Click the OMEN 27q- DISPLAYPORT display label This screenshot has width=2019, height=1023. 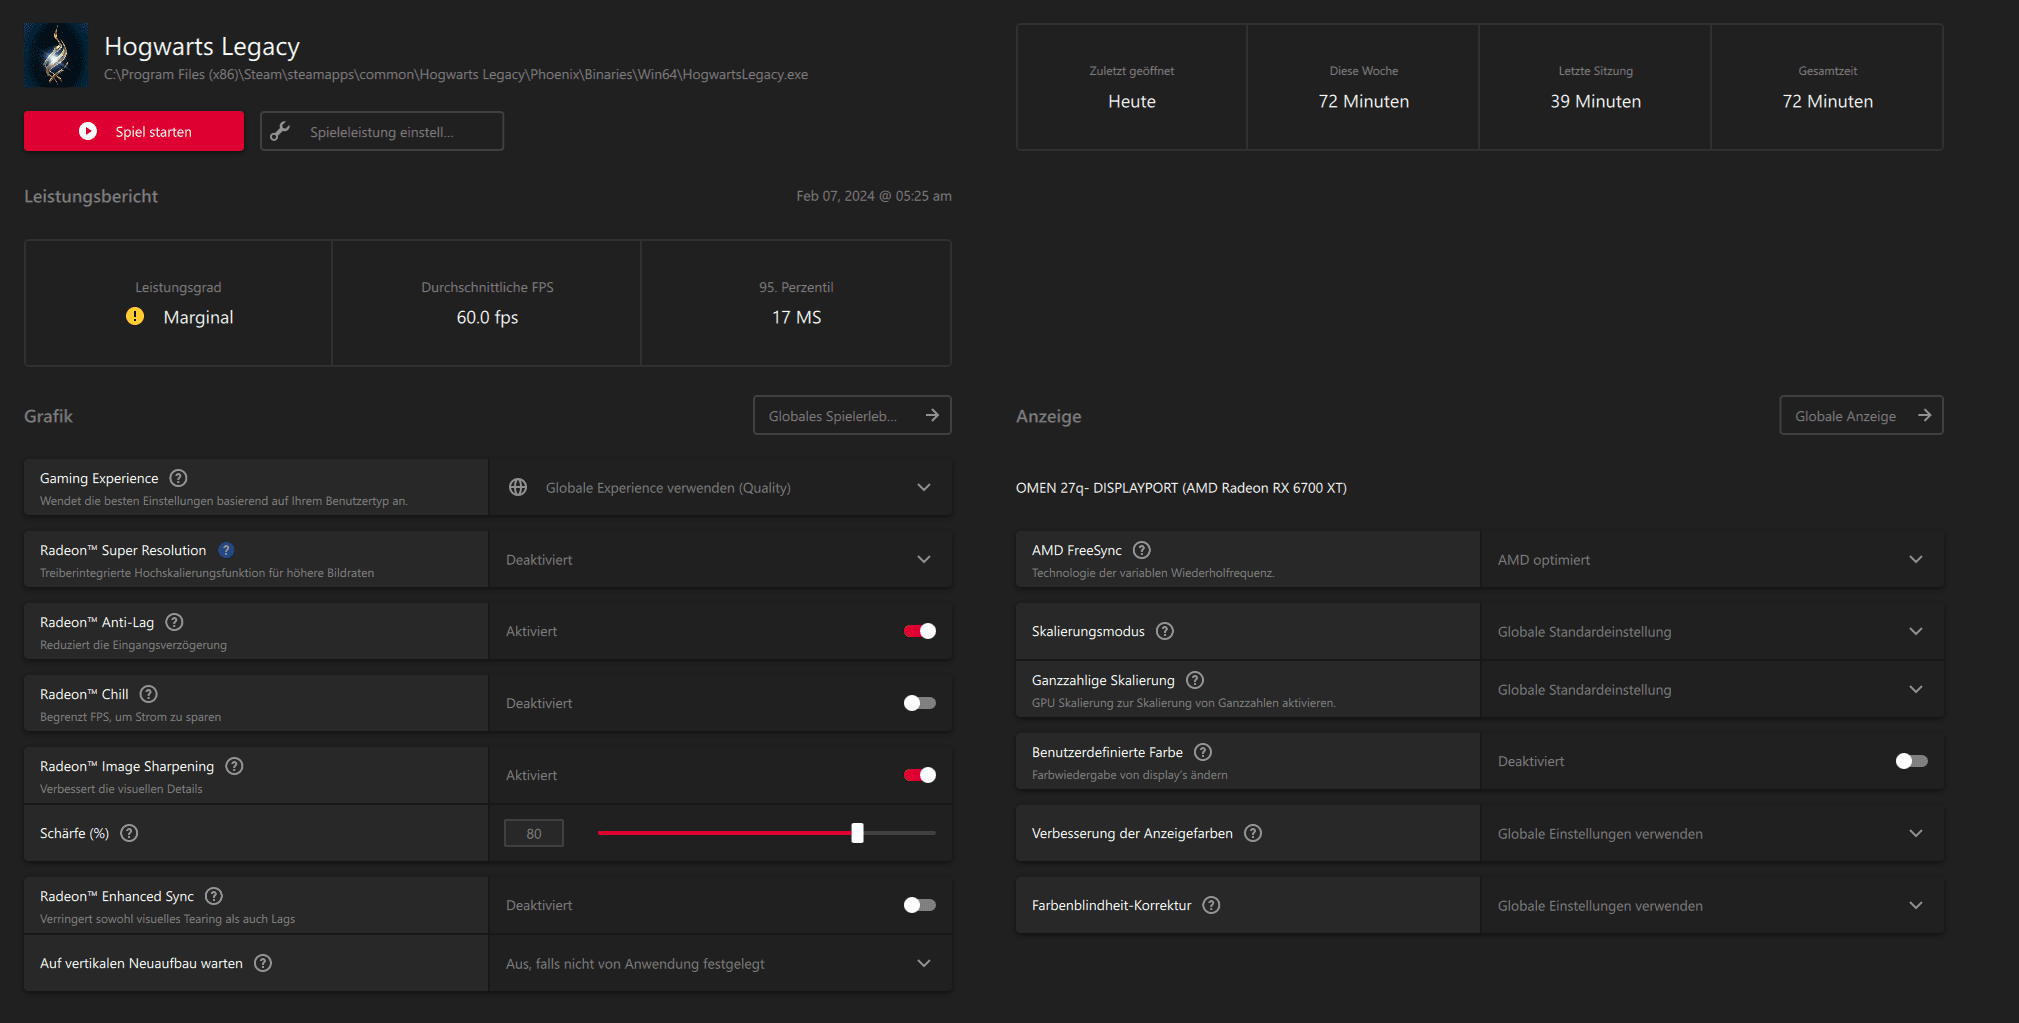coord(1181,488)
